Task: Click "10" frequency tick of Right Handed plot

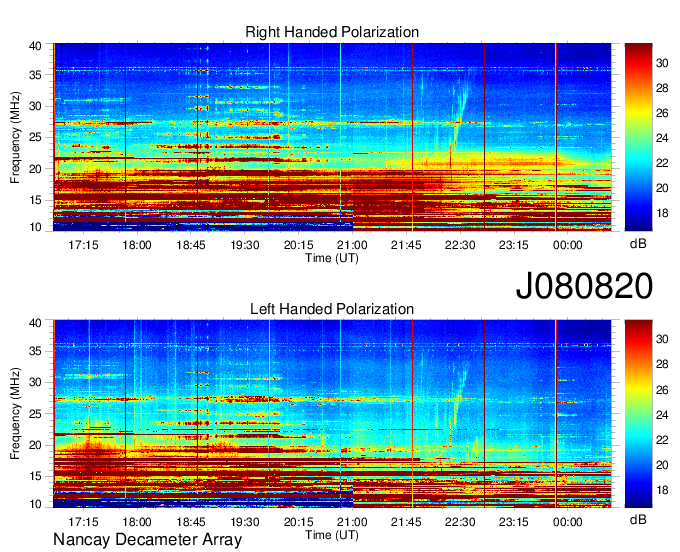Action: pyautogui.click(x=35, y=227)
